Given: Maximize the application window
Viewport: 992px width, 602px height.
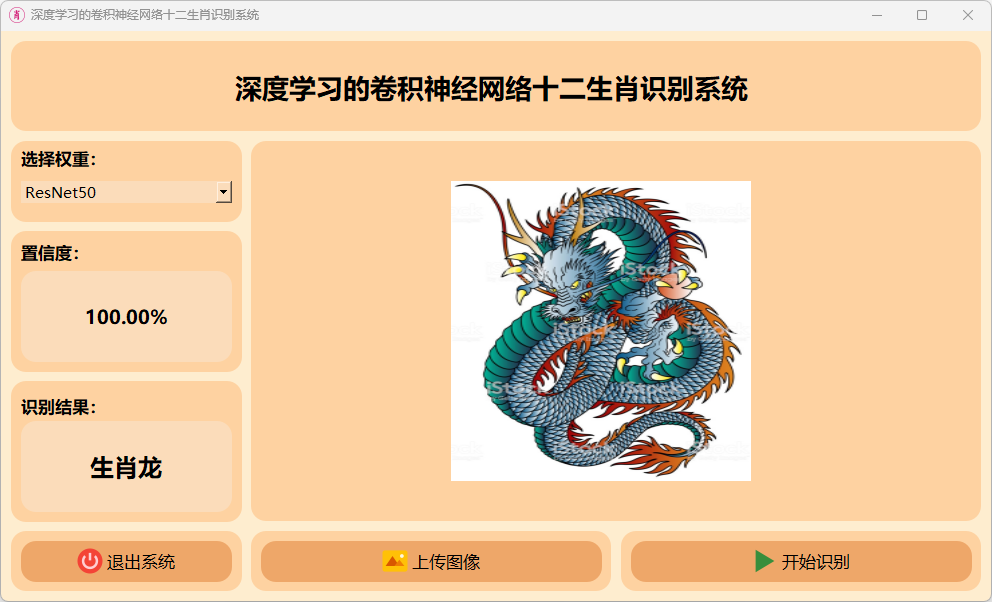Looking at the screenshot, I should tap(922, 15).
